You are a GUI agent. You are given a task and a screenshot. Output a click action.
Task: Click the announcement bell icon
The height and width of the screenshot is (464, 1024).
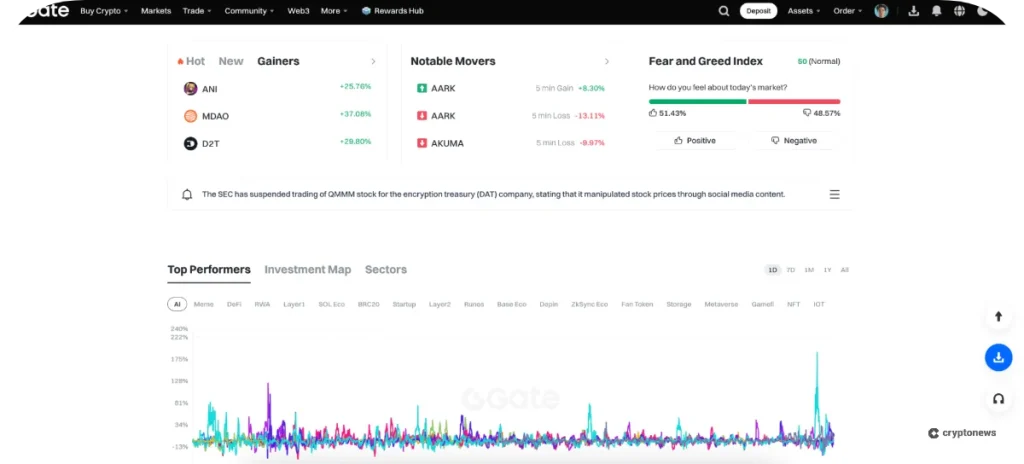pyautogui.click(x=187, y=195)
